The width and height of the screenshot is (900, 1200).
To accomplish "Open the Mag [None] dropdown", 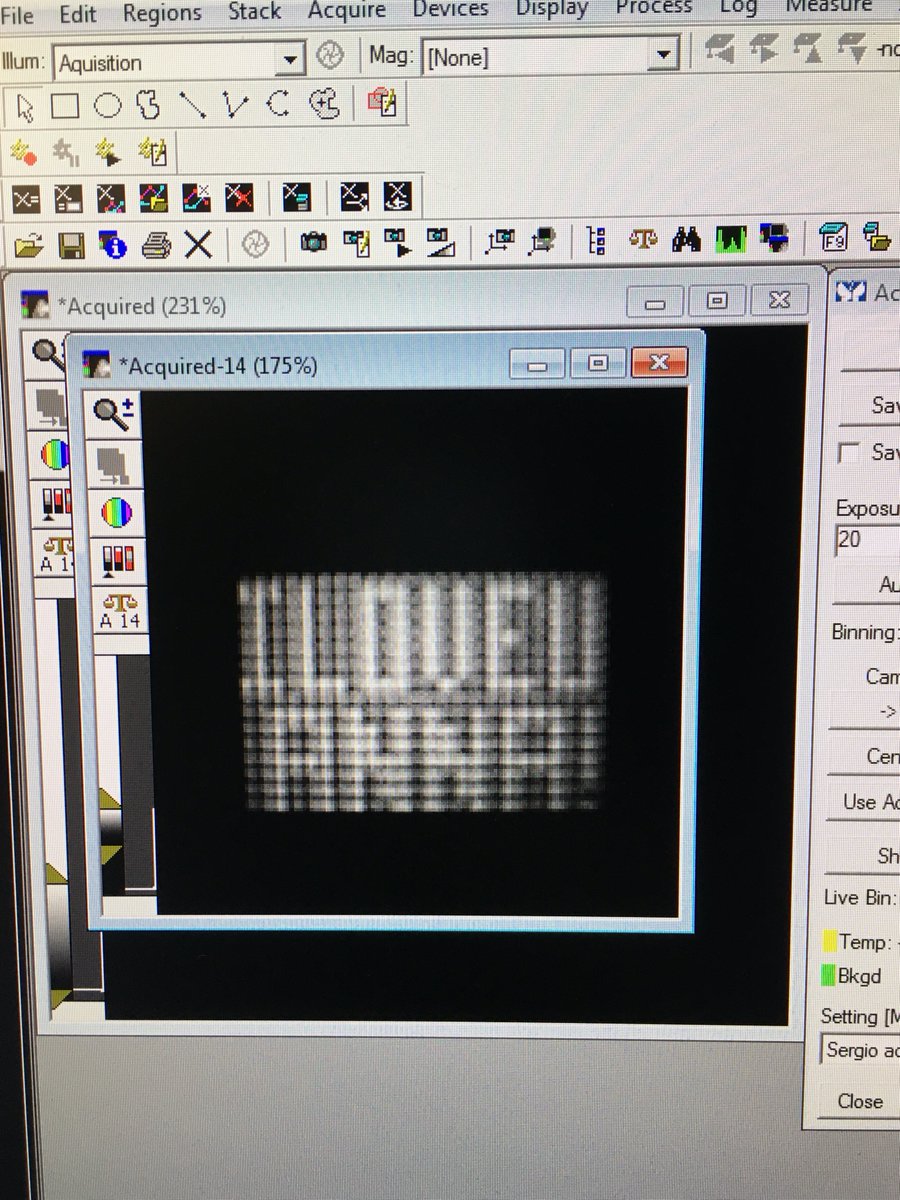I will [663, 54].
